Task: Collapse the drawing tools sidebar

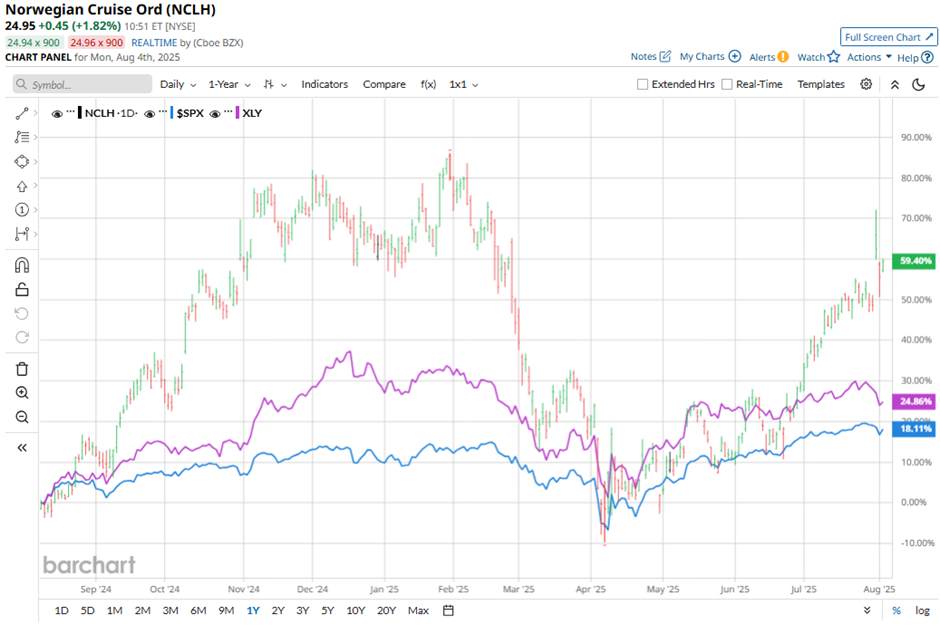Action: point(22,448)
